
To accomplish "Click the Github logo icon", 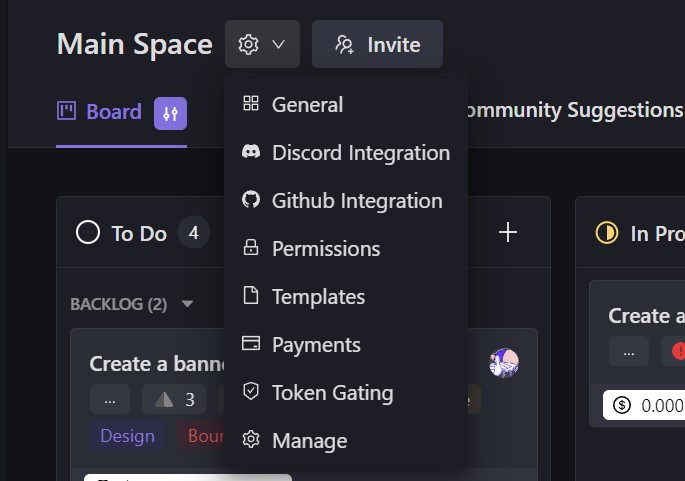I will [x=251, y=201].
